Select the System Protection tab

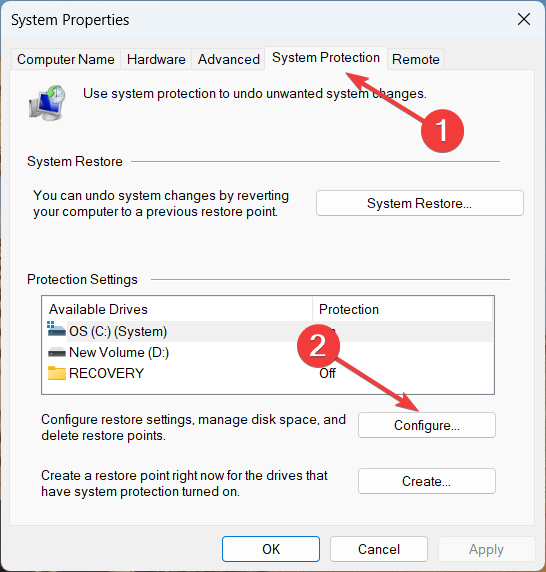pos(326,58)
